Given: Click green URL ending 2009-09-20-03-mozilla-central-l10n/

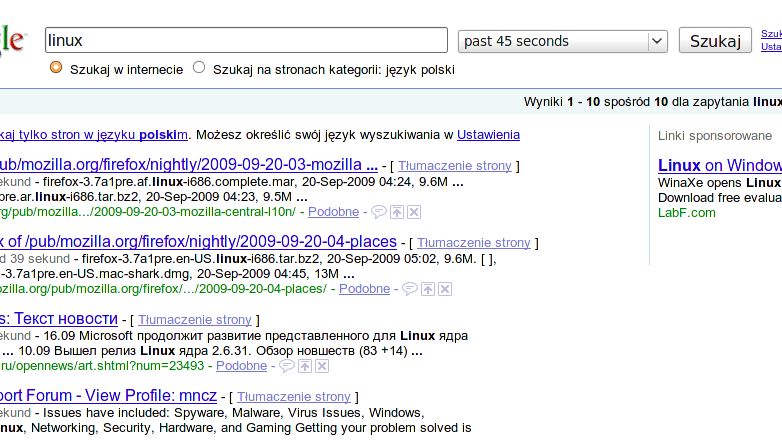Looking at the screenshot, I should 148,212.
